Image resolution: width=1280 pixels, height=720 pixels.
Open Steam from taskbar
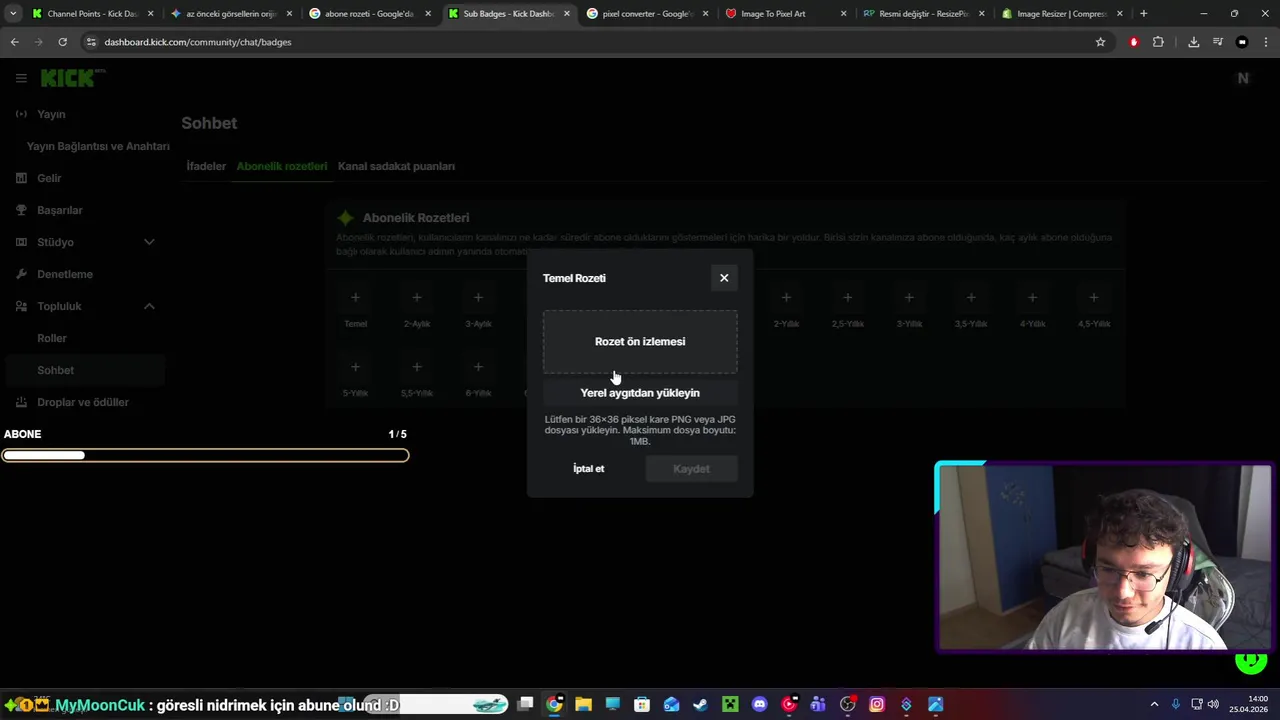700,705
